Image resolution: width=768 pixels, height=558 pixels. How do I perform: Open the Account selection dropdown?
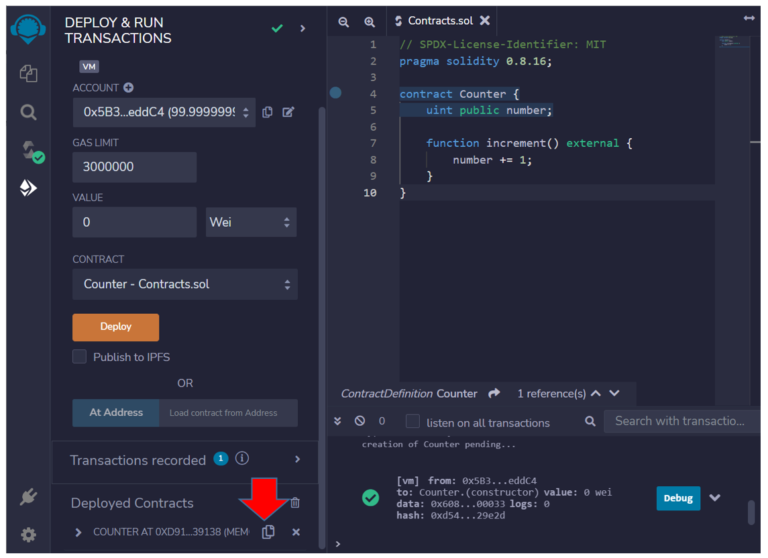coord(164,112)
